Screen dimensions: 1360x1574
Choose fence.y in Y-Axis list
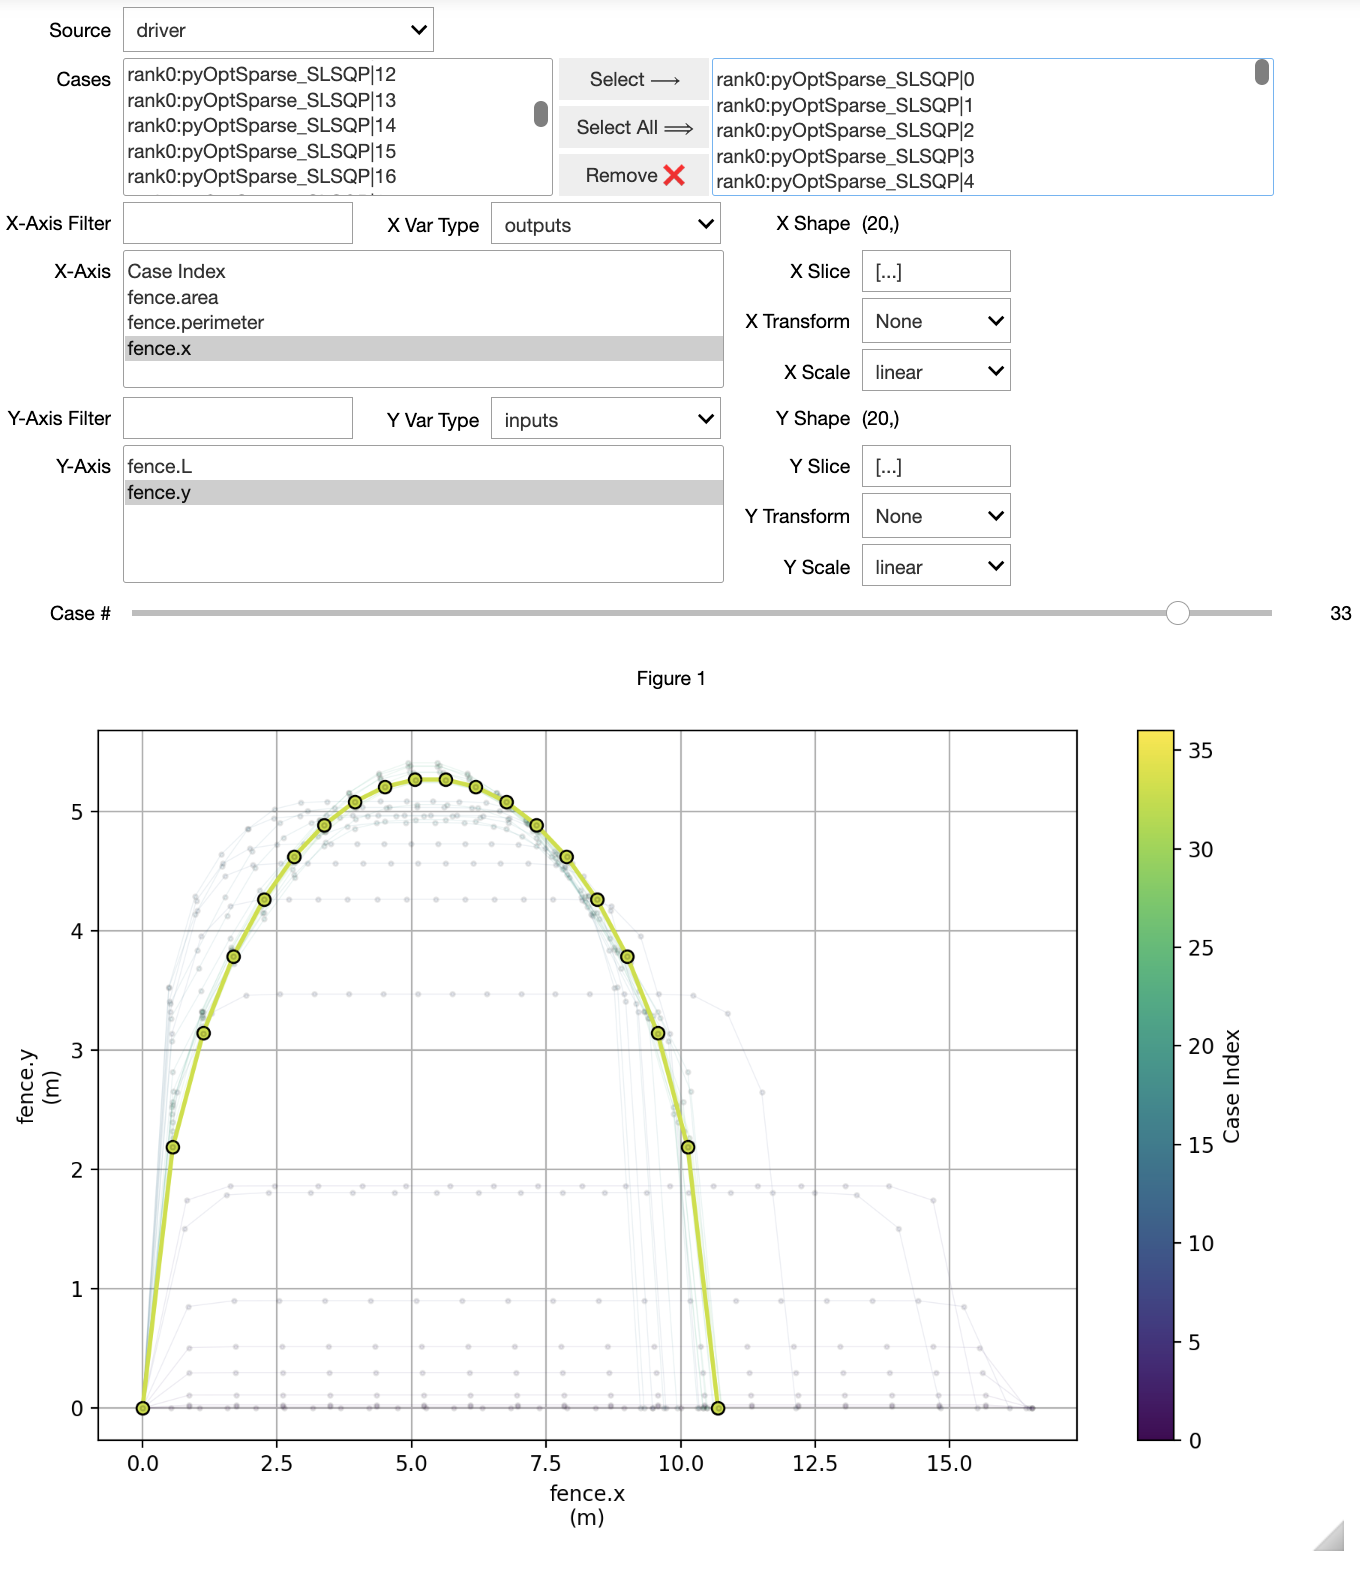423,492
